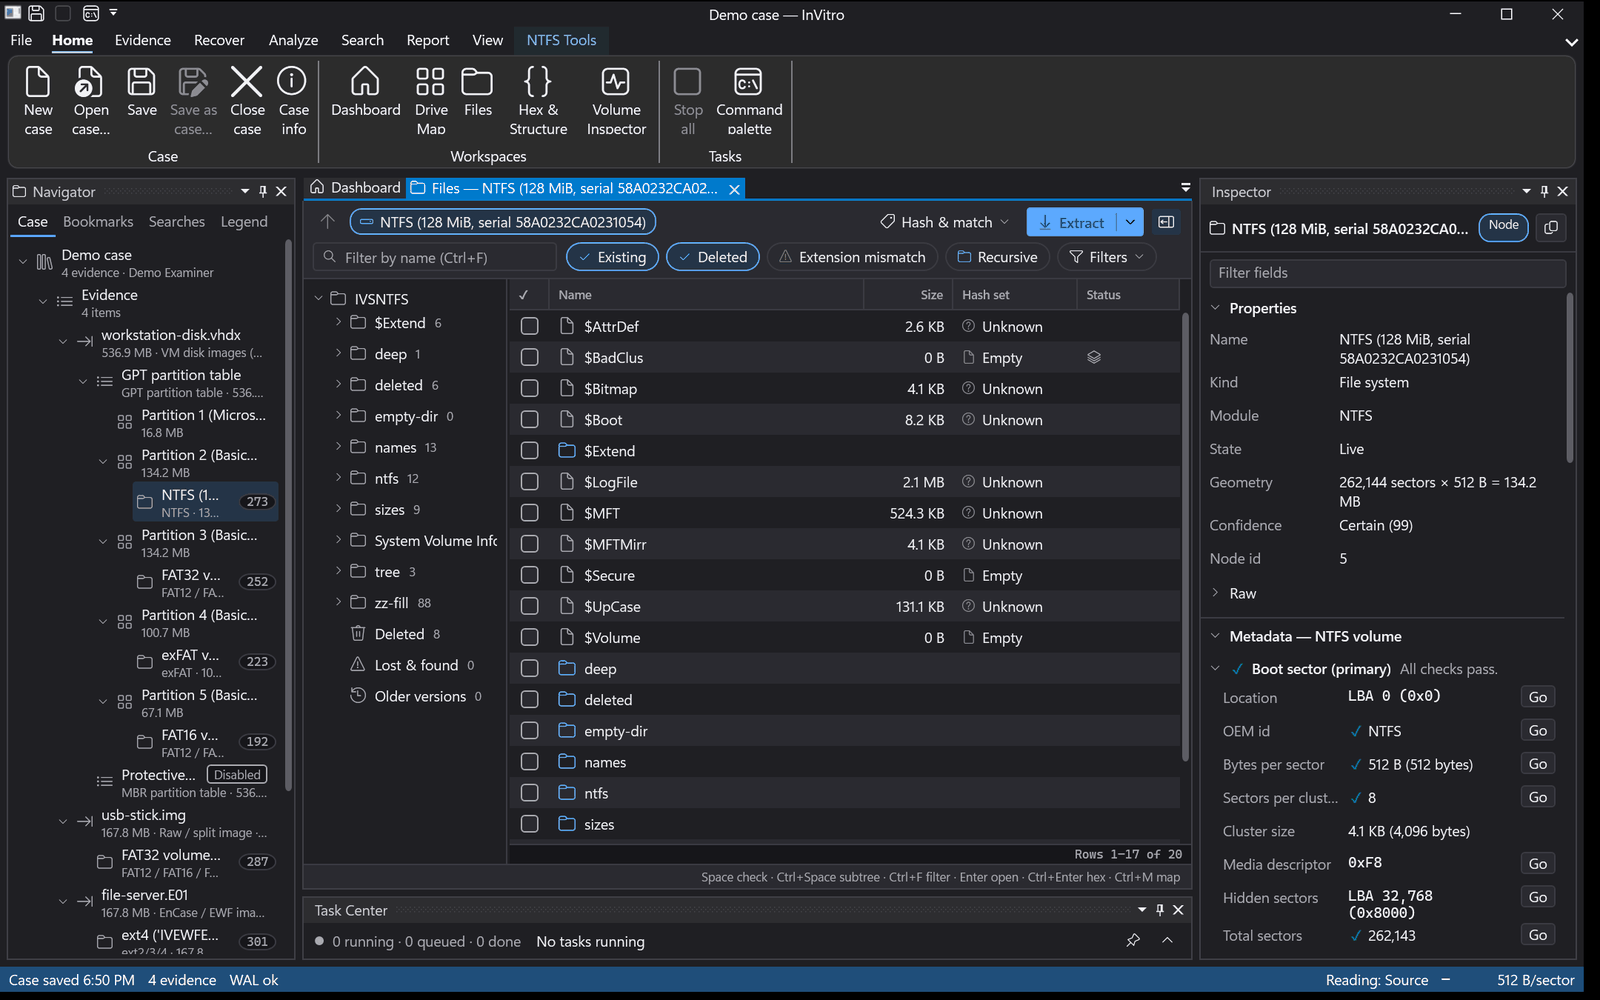Check the $Bitmap file checkbox
This screenshot has height=1000, width=1600.
point(530,388)
